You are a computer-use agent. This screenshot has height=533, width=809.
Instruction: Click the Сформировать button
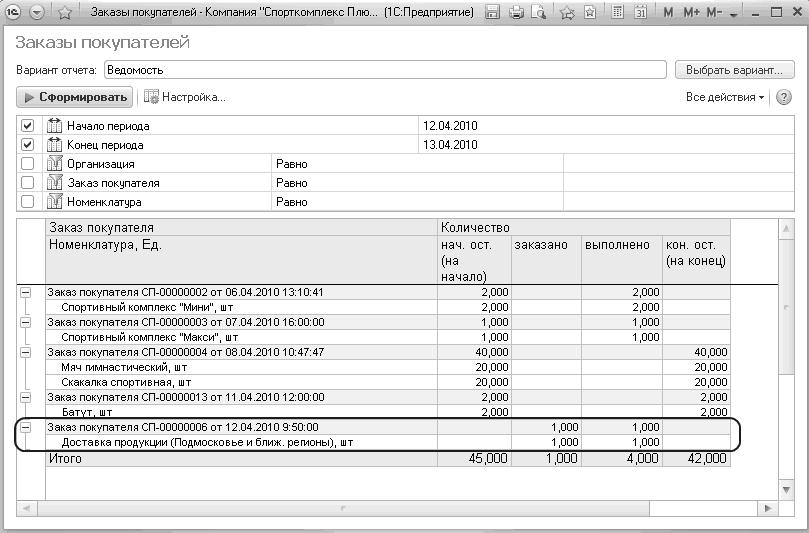(75, 97)
